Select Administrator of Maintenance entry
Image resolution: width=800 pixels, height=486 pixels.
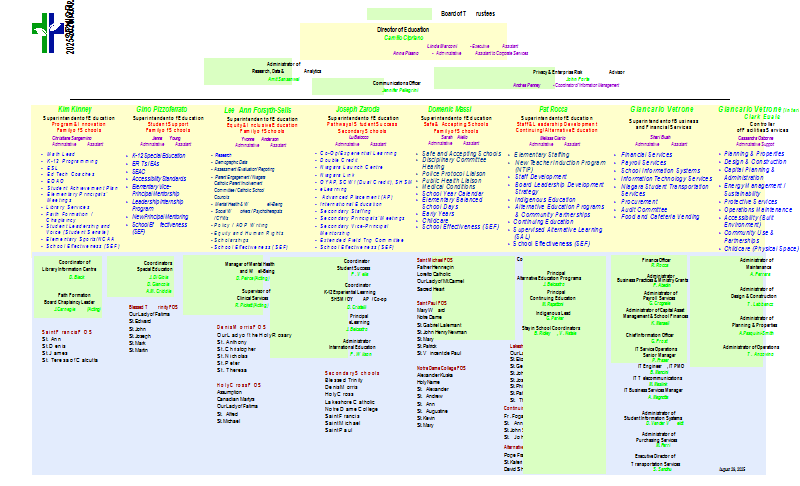point(757,264)
